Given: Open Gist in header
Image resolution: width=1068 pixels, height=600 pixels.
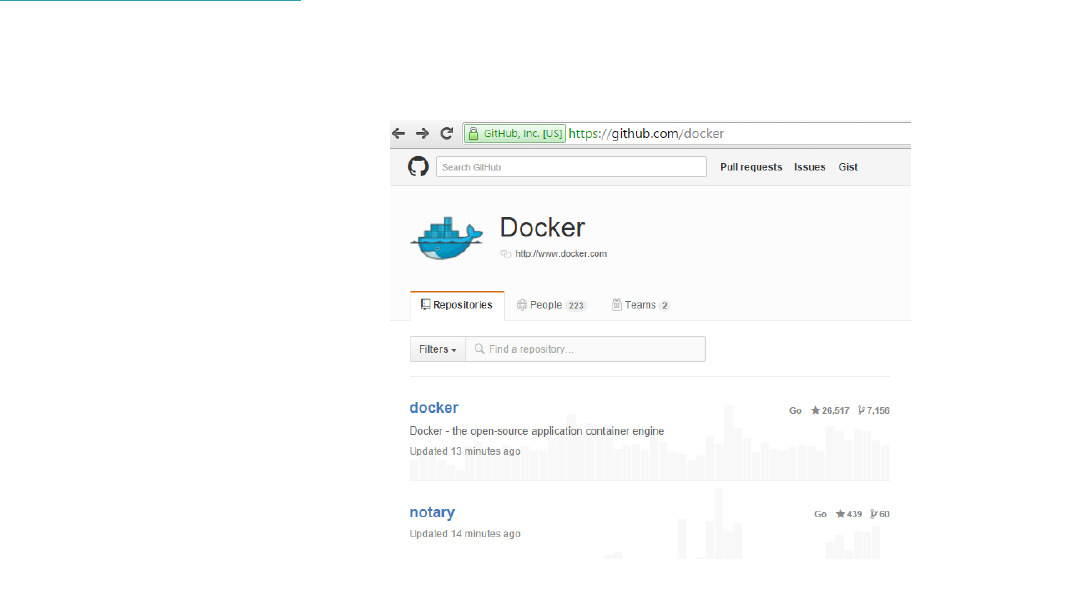Looking at the screenshot, I should (x=848, y=167).
